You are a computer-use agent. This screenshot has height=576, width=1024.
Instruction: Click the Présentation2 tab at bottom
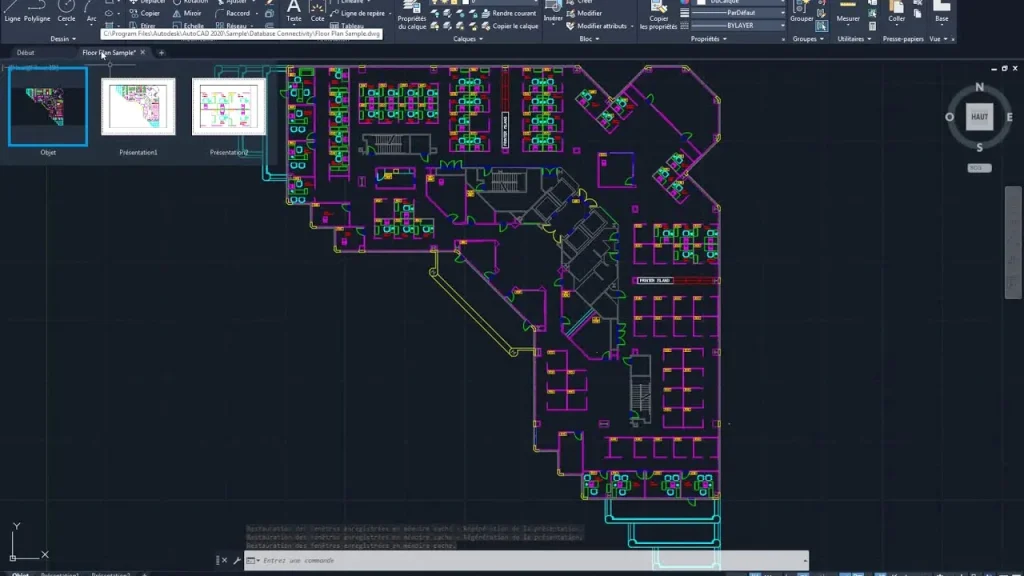pyautogui.click(x=110, y=573)
